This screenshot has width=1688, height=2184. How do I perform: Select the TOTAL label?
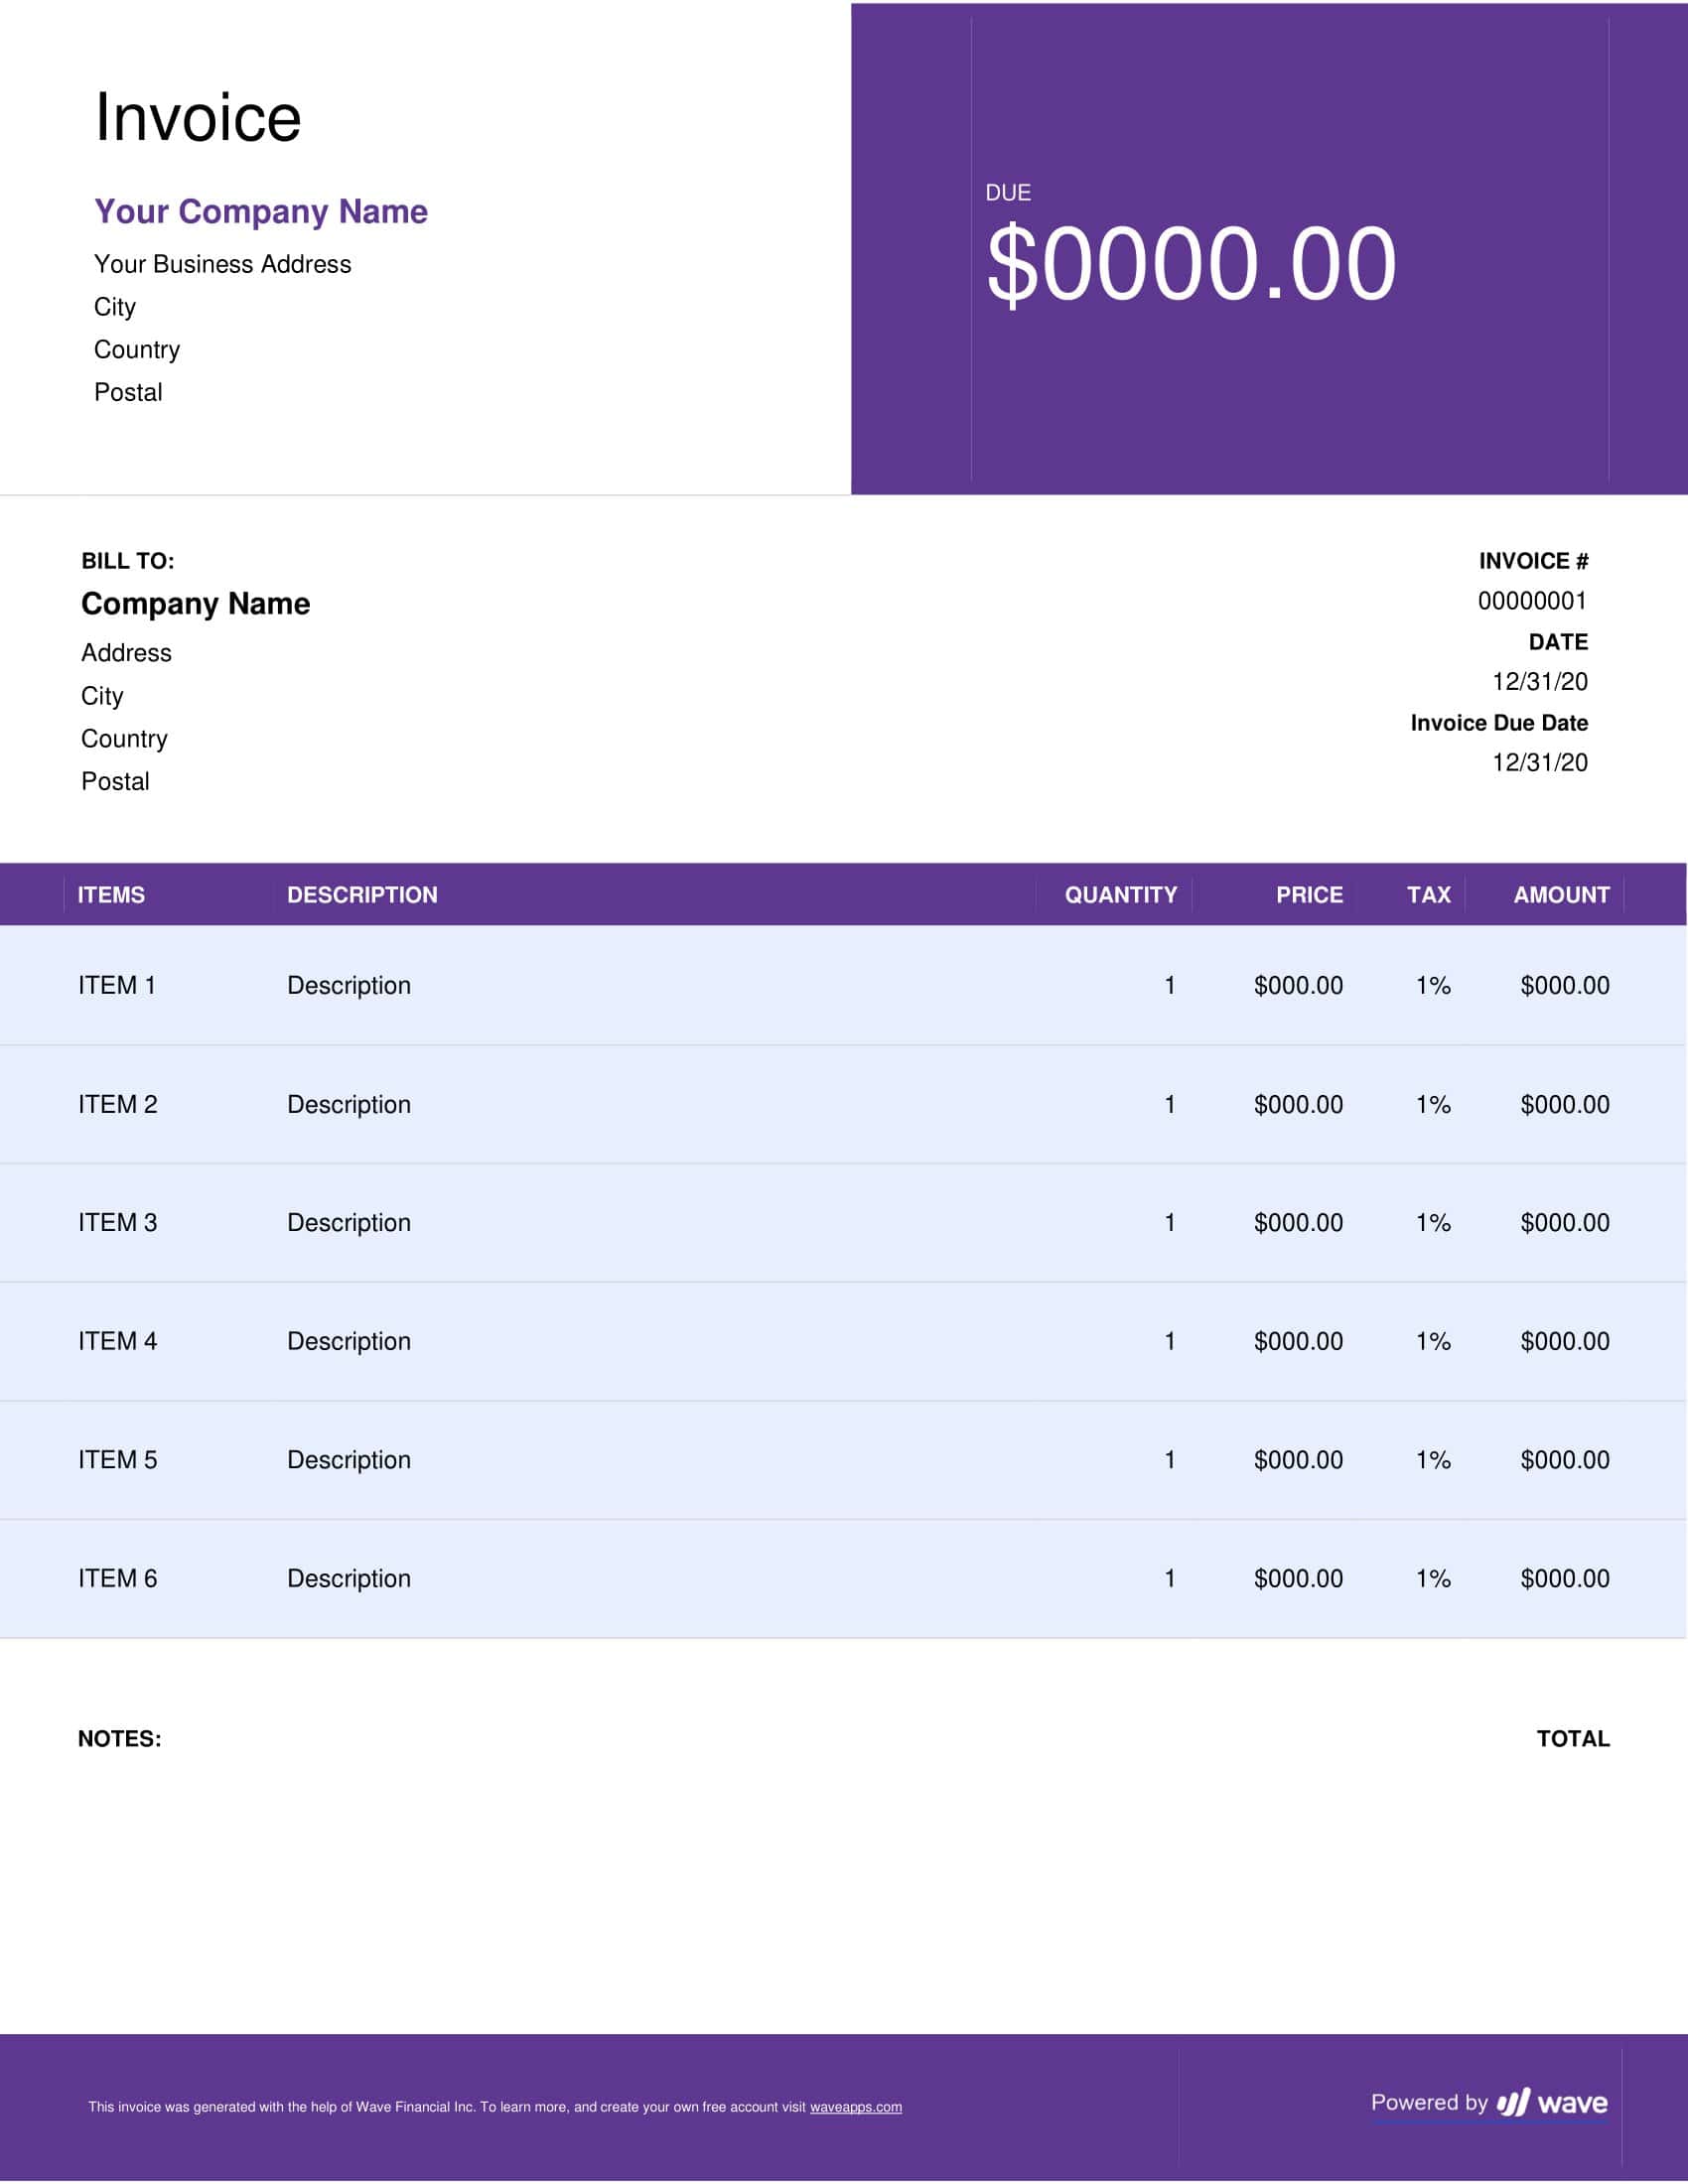[1573, 1739]
